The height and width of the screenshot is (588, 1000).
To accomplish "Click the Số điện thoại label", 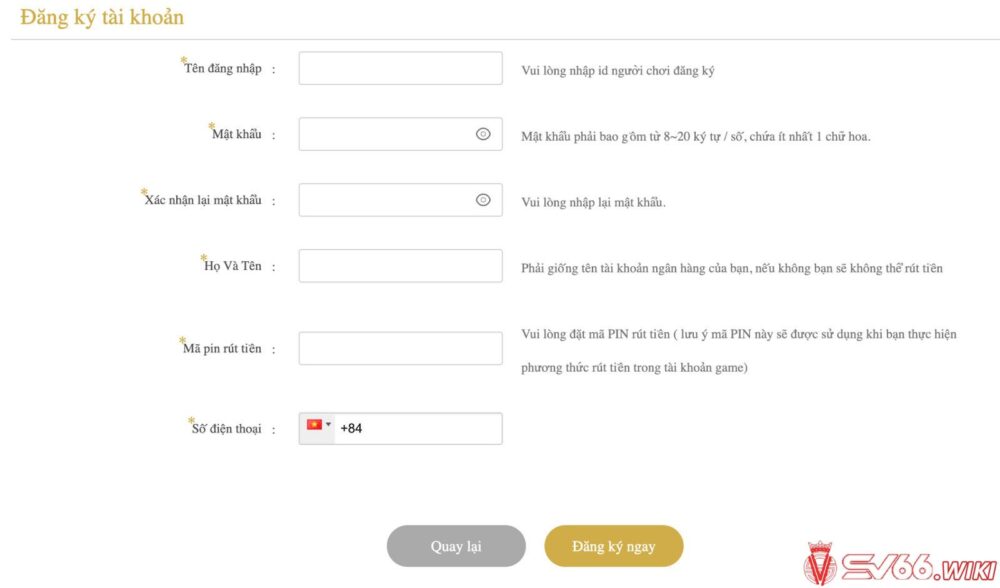I will [x=226, y=429].
